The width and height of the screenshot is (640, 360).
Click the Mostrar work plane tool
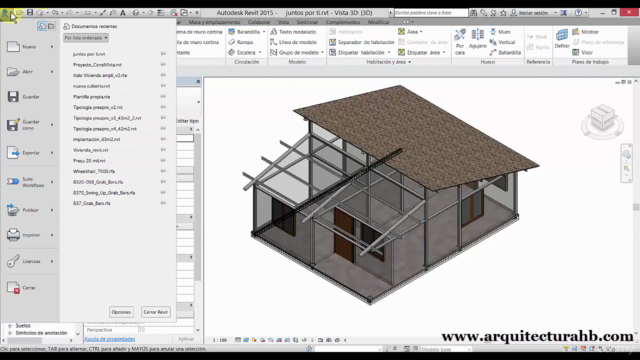pyautogui.click(x=585, y=31)
